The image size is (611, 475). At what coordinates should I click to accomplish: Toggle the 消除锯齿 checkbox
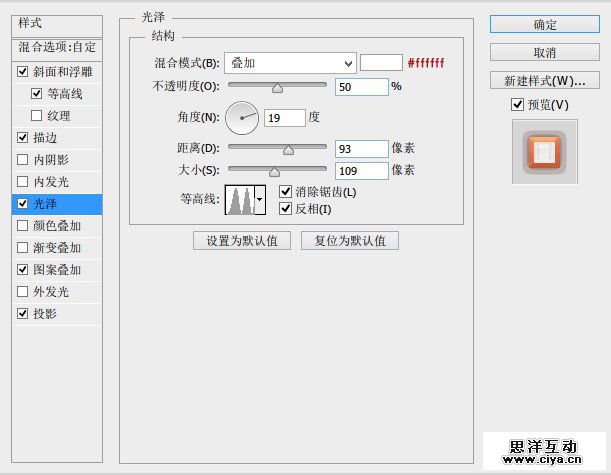pos(286,191)
